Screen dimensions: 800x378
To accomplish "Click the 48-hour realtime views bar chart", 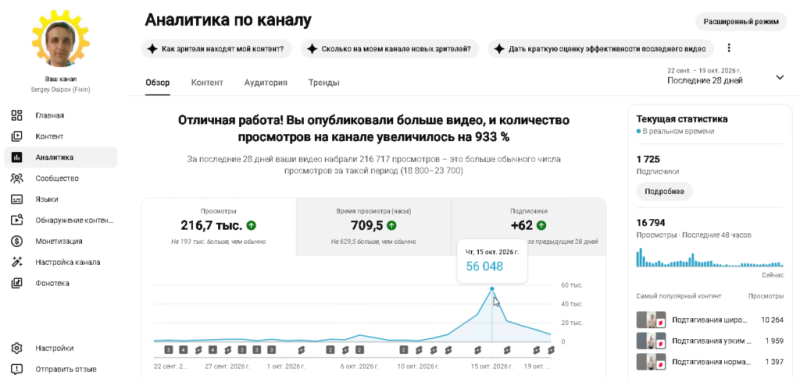I will [710, 258].
